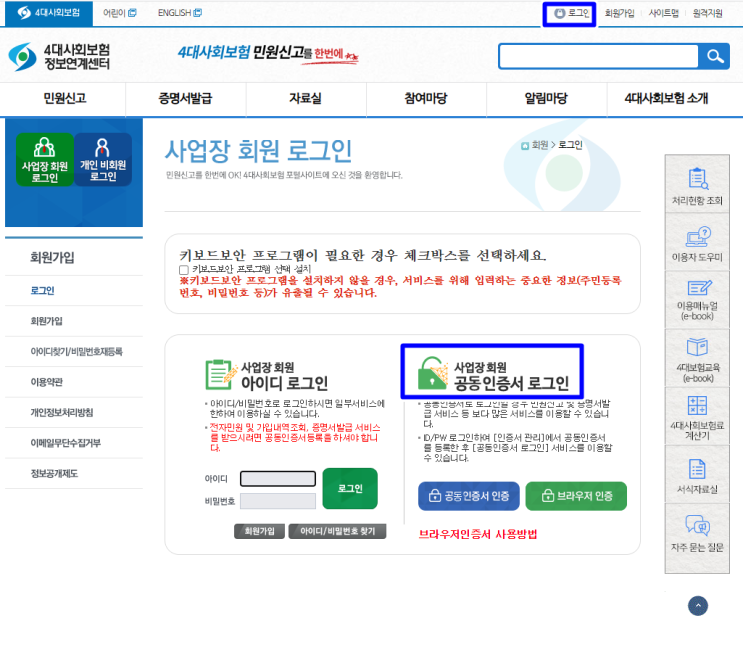Viewport: 743px width, 655px height.
Task: Click the magnifier search button
Action: (714, 57)
